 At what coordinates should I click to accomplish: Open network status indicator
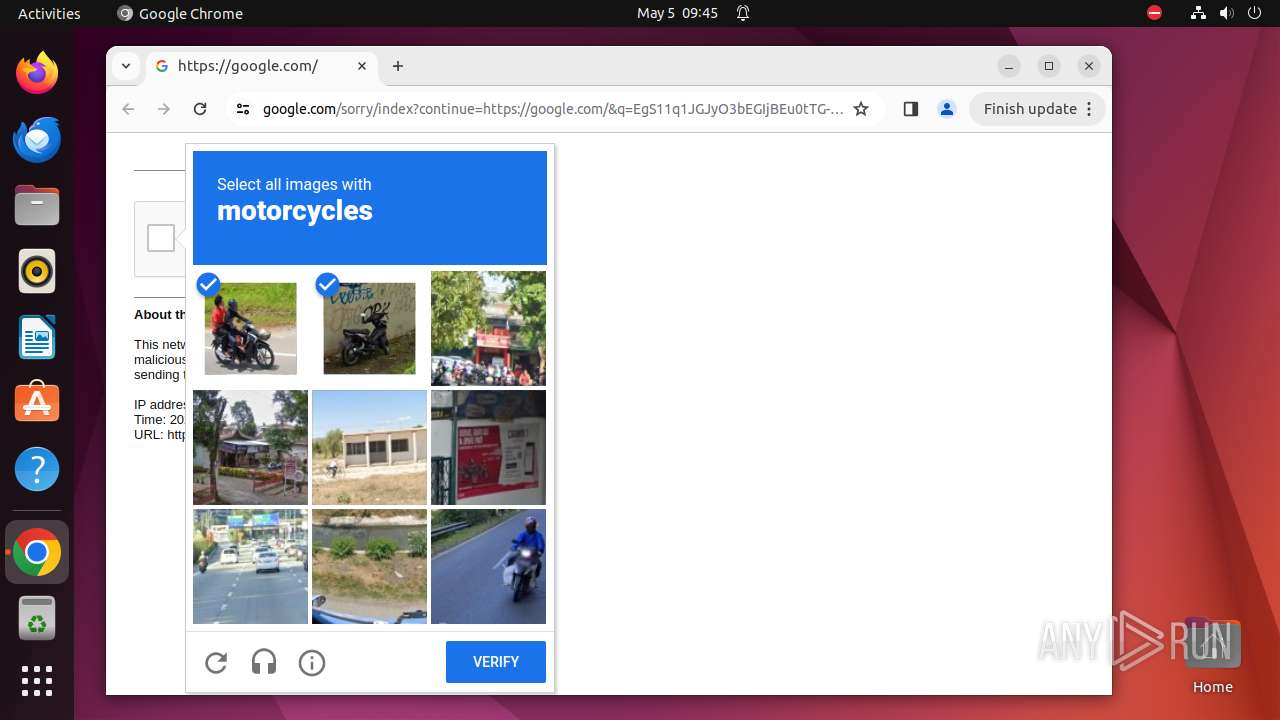tap(1198, 13)
